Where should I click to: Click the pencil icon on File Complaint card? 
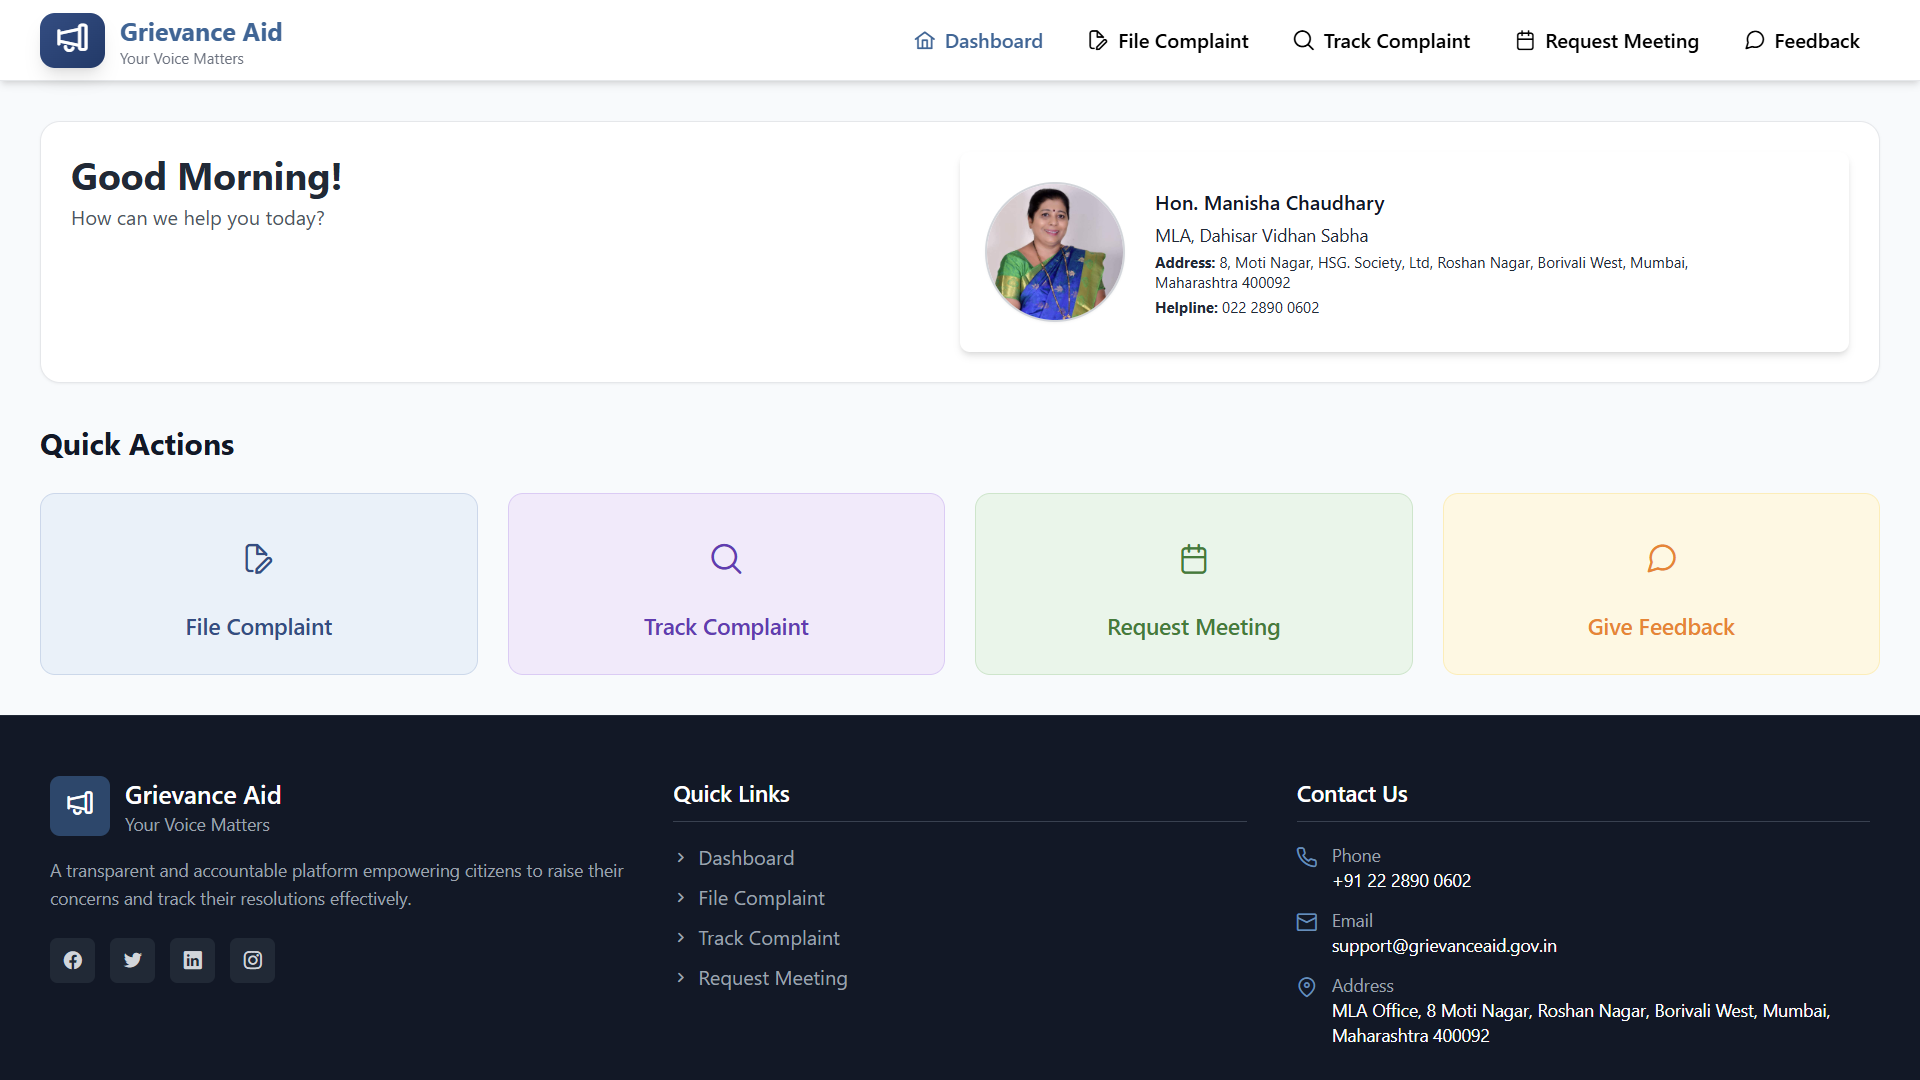pos(259,558)
